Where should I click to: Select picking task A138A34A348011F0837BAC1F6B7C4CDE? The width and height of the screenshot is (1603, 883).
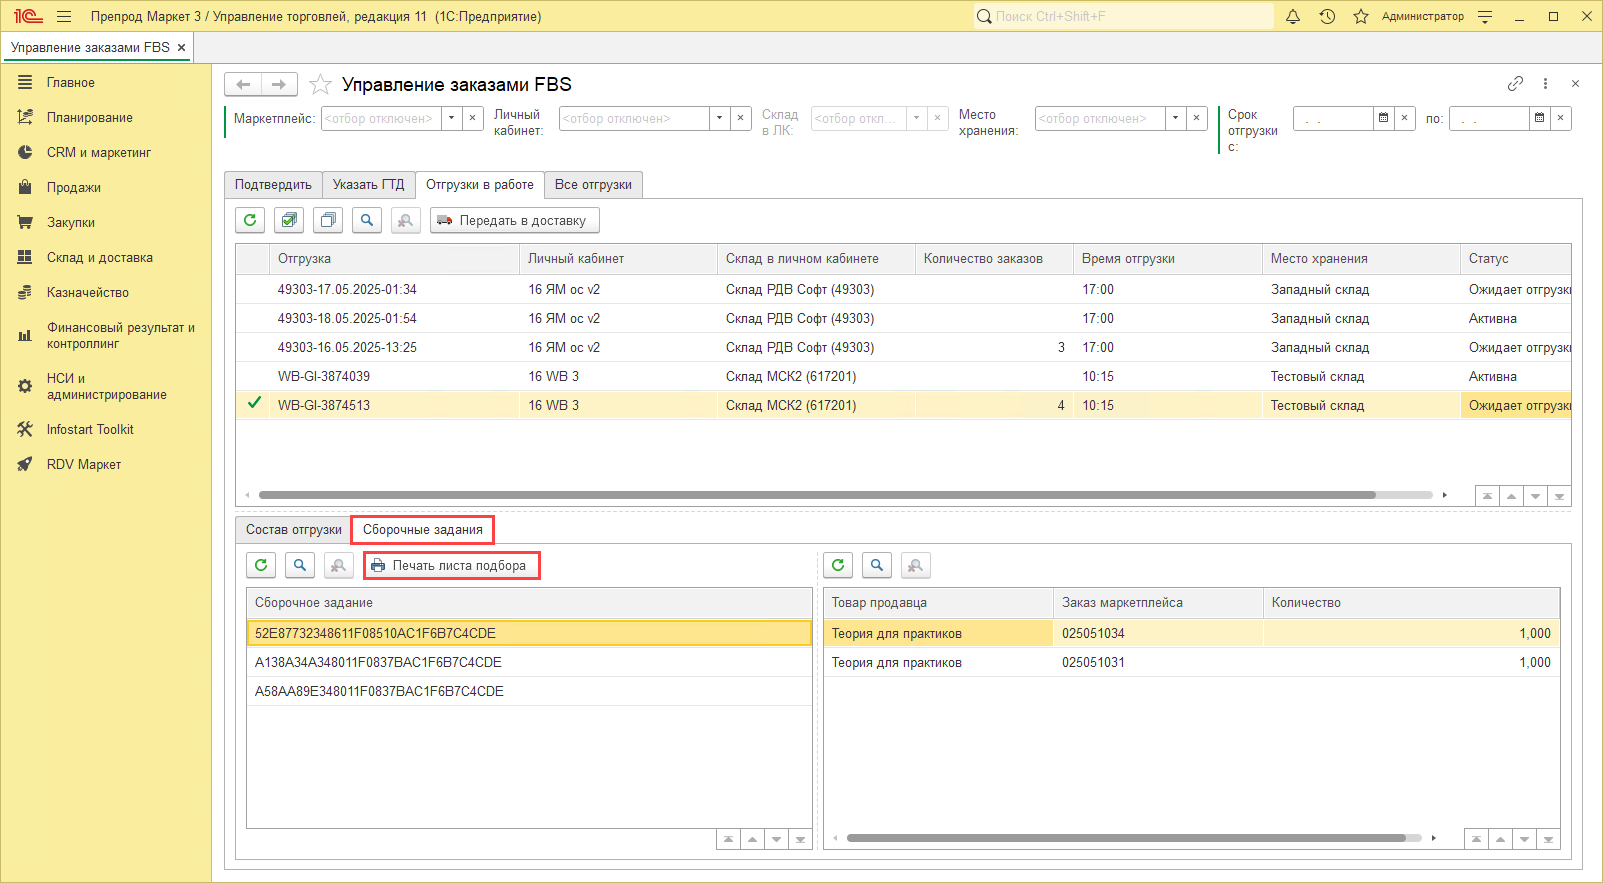click(x=378, y=662)
